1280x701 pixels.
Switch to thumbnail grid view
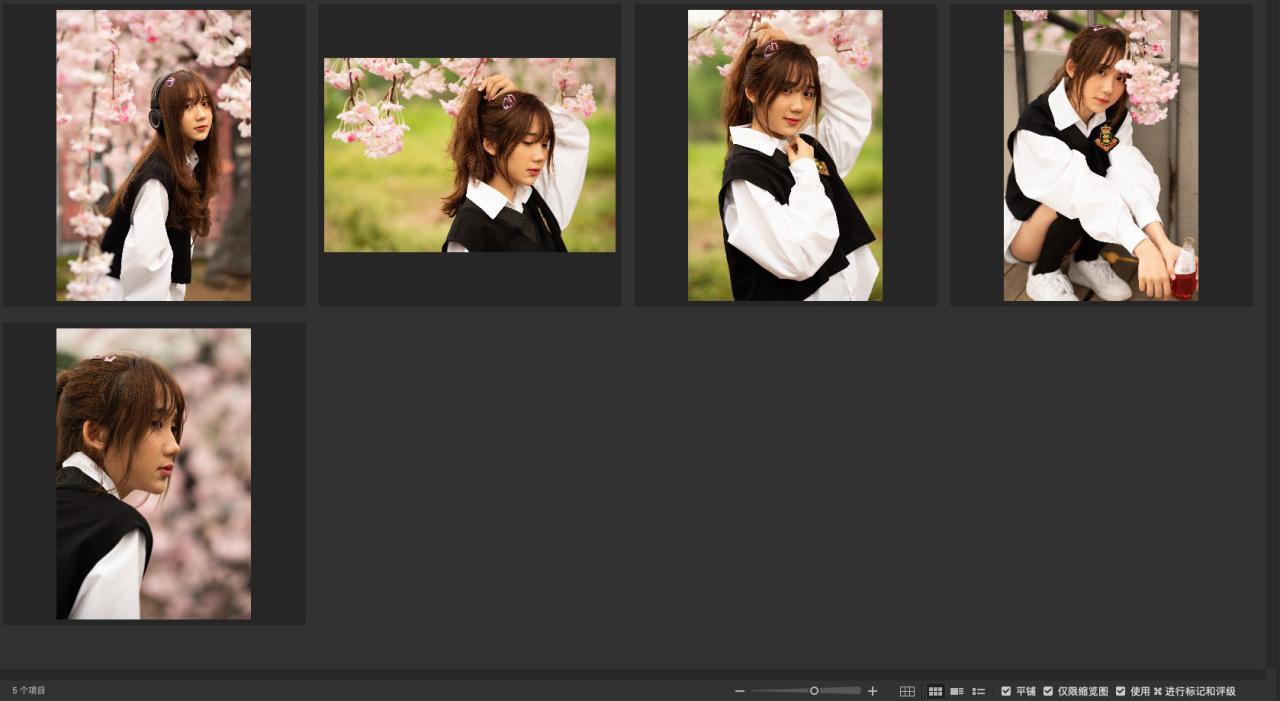click(x=936, y=691)
